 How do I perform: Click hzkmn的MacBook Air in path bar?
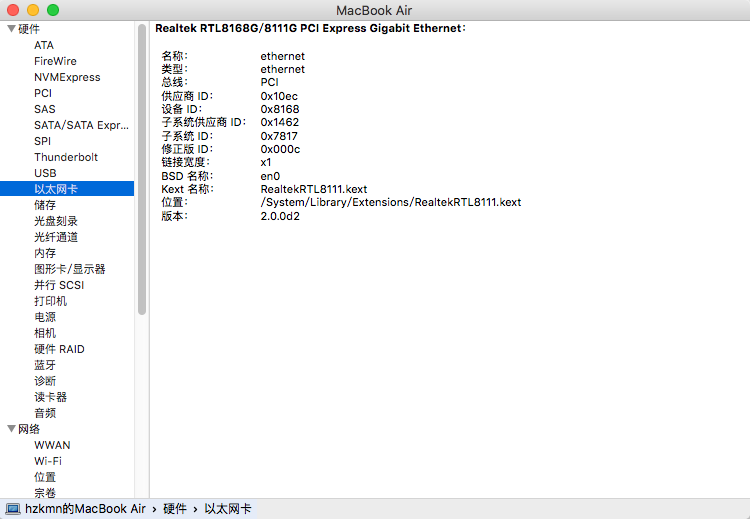pos(85,509)
